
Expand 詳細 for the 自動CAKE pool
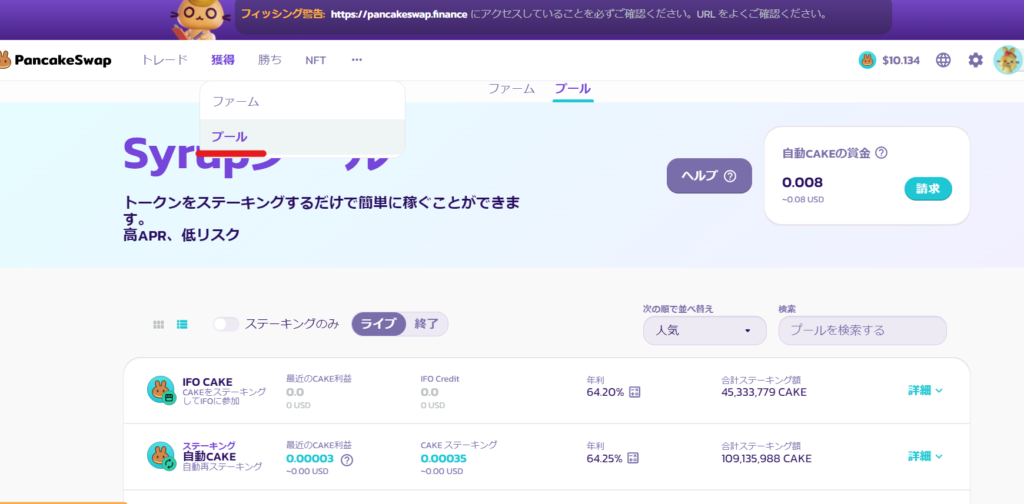[925, 456]
